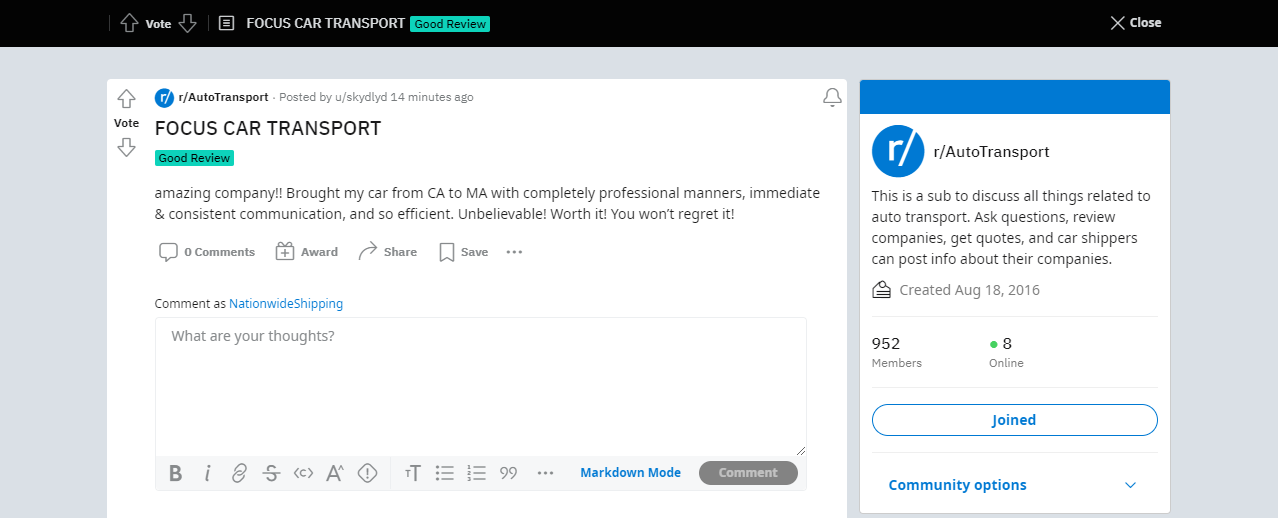The image size is (1278, 518).
Task: Downvote the post in the top black bar
Action: tap(188, 23)
